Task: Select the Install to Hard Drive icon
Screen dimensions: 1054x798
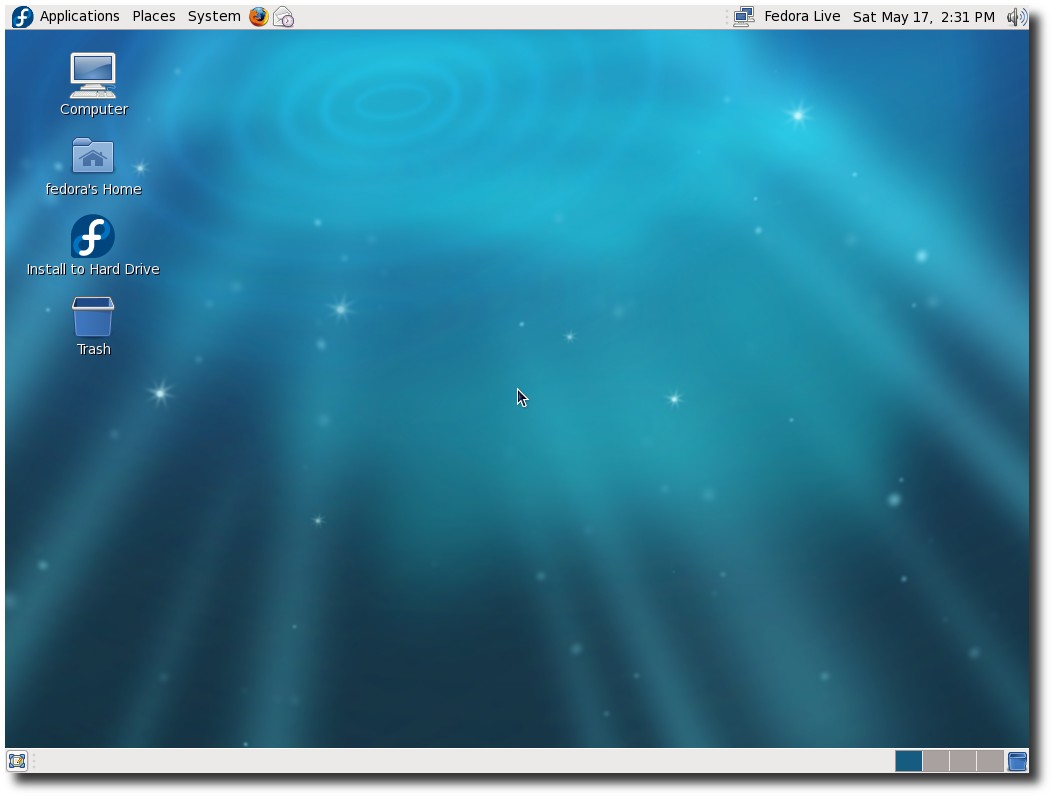Action: tap(93, 246)
